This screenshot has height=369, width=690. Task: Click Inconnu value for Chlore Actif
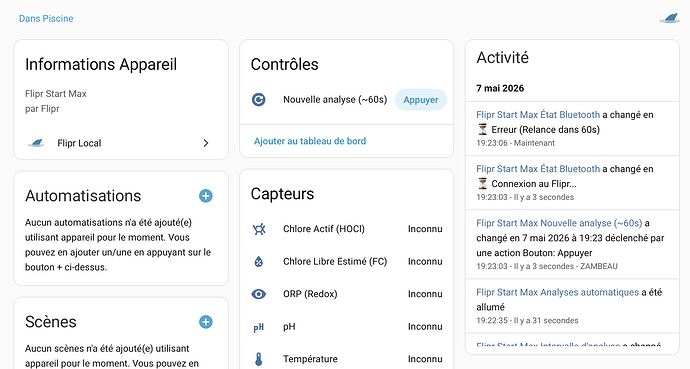coord(425,229)
